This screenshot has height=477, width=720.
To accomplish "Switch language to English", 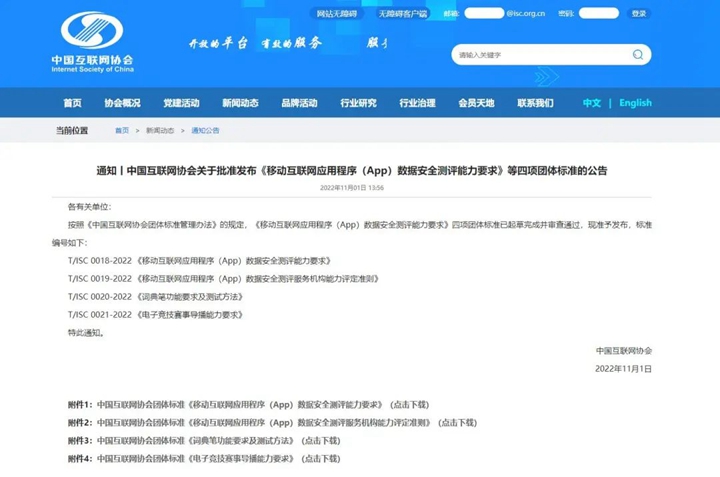I will click(636, 103).
